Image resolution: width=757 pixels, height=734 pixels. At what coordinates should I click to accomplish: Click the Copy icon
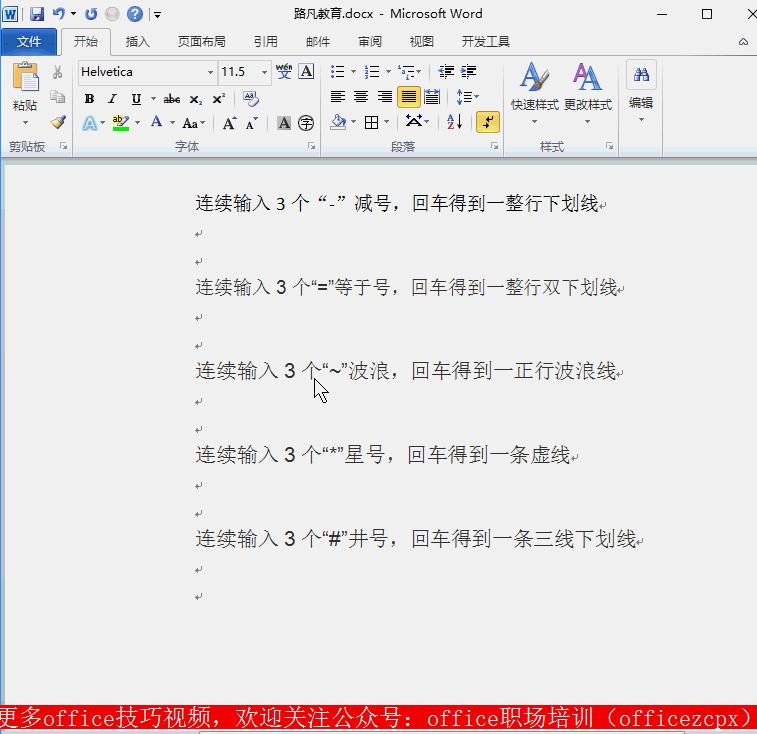[x=57, y=97]
